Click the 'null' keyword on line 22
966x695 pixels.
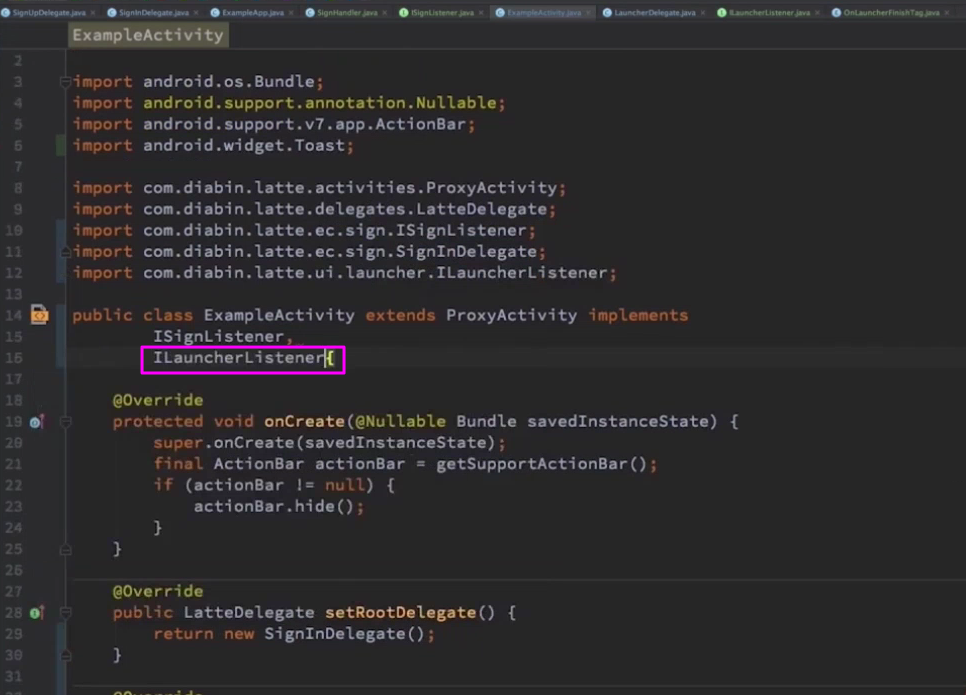click(345, 486)
